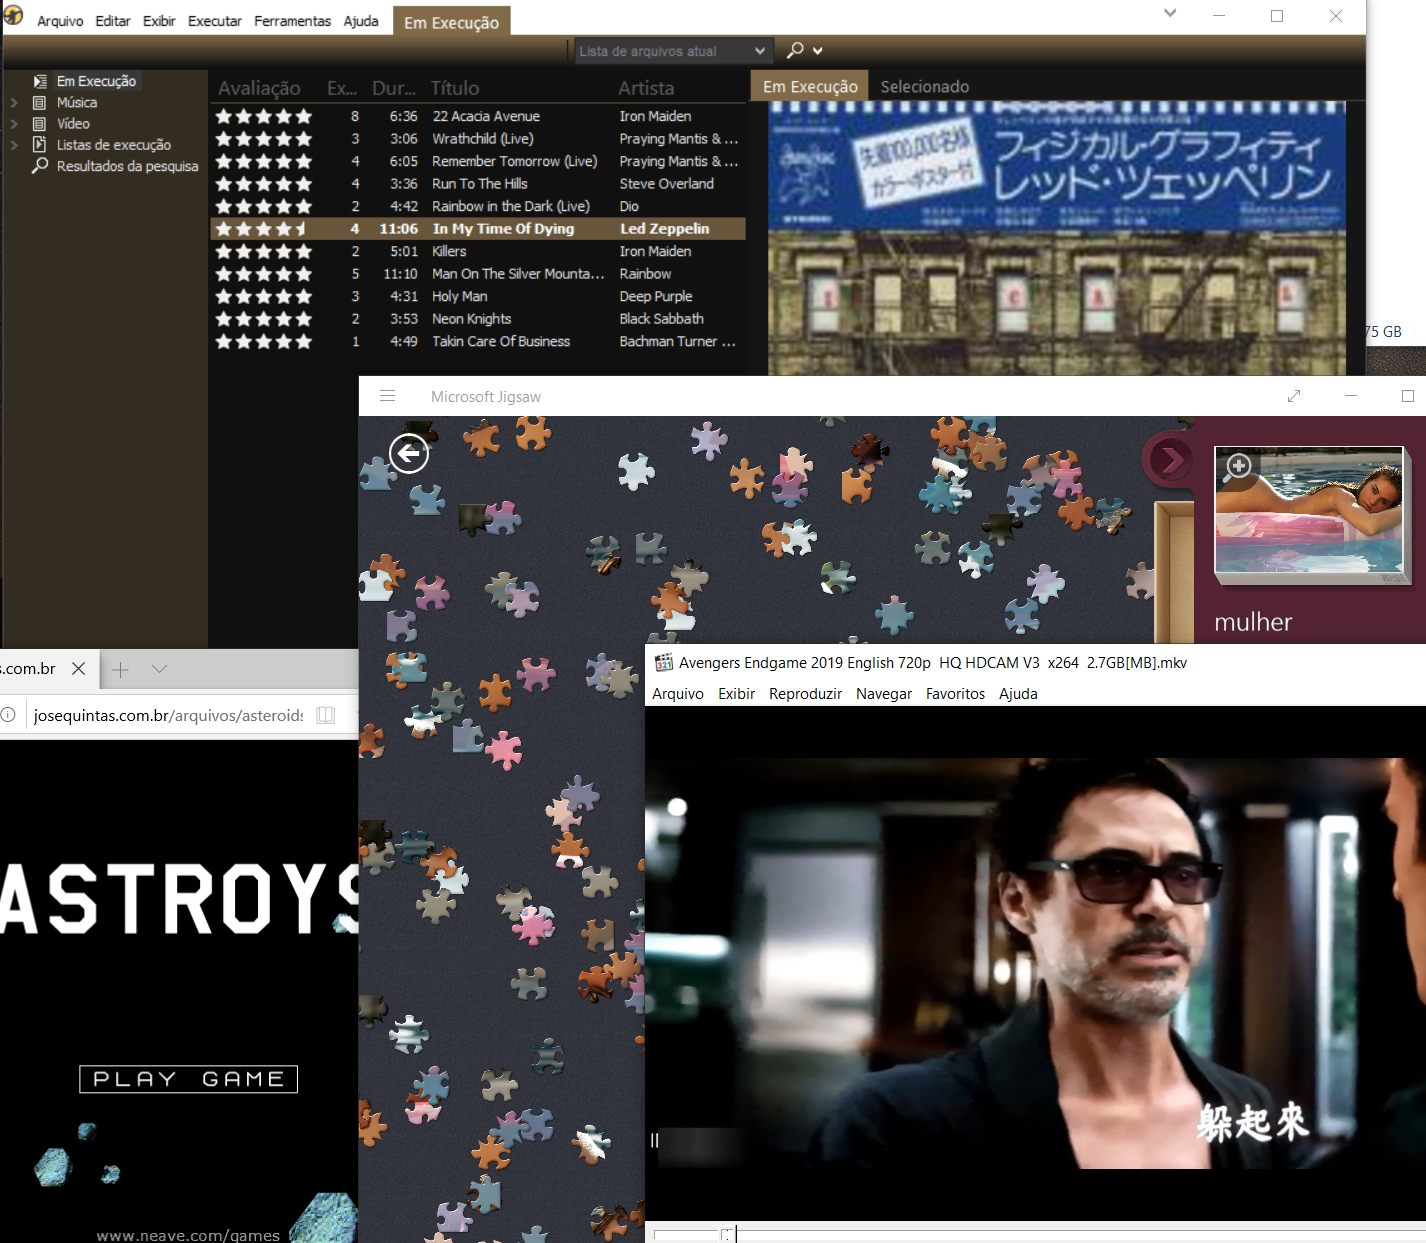The image size is (1426, 1243).
Task: Expand the Listas de execução node
Action: click(x=14, y=145)
